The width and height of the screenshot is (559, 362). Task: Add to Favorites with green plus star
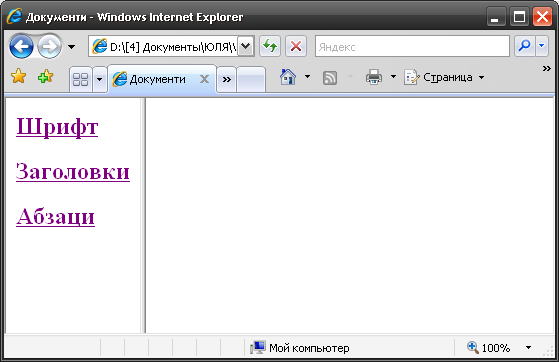pyautogui.click(x=46, y=76)
